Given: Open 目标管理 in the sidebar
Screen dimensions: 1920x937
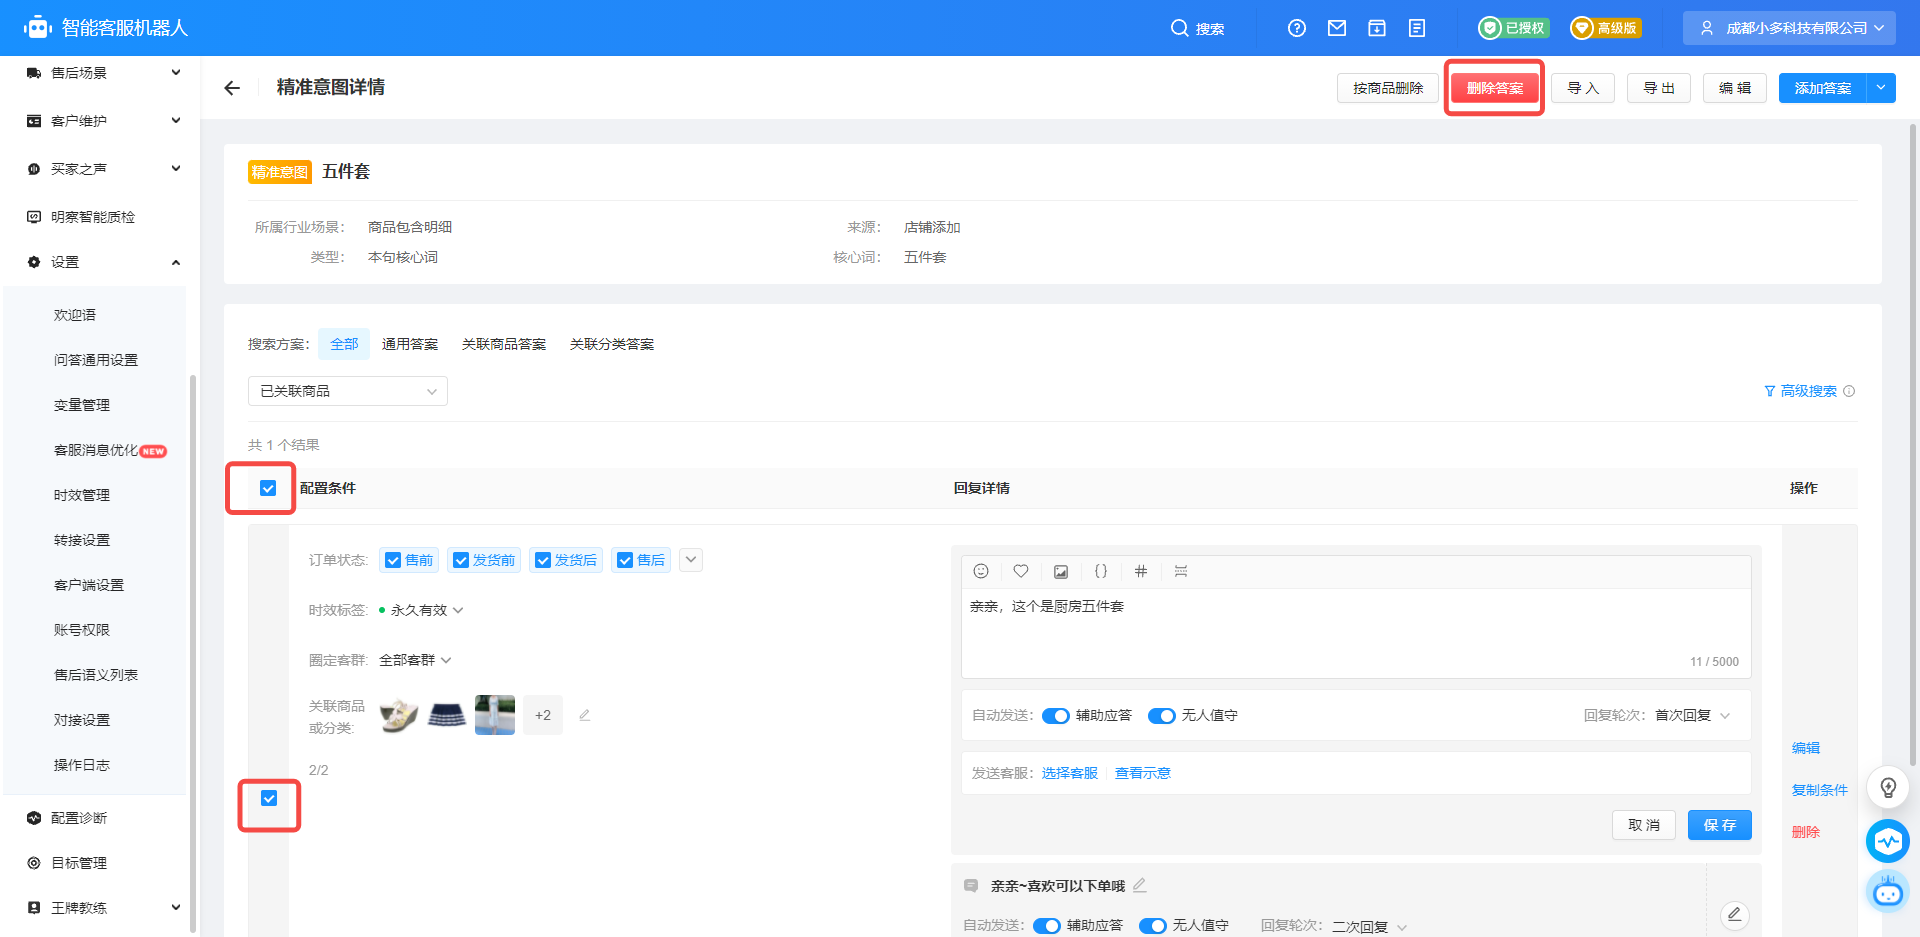Looking at the screenshot, I should [x=79, y=863].
